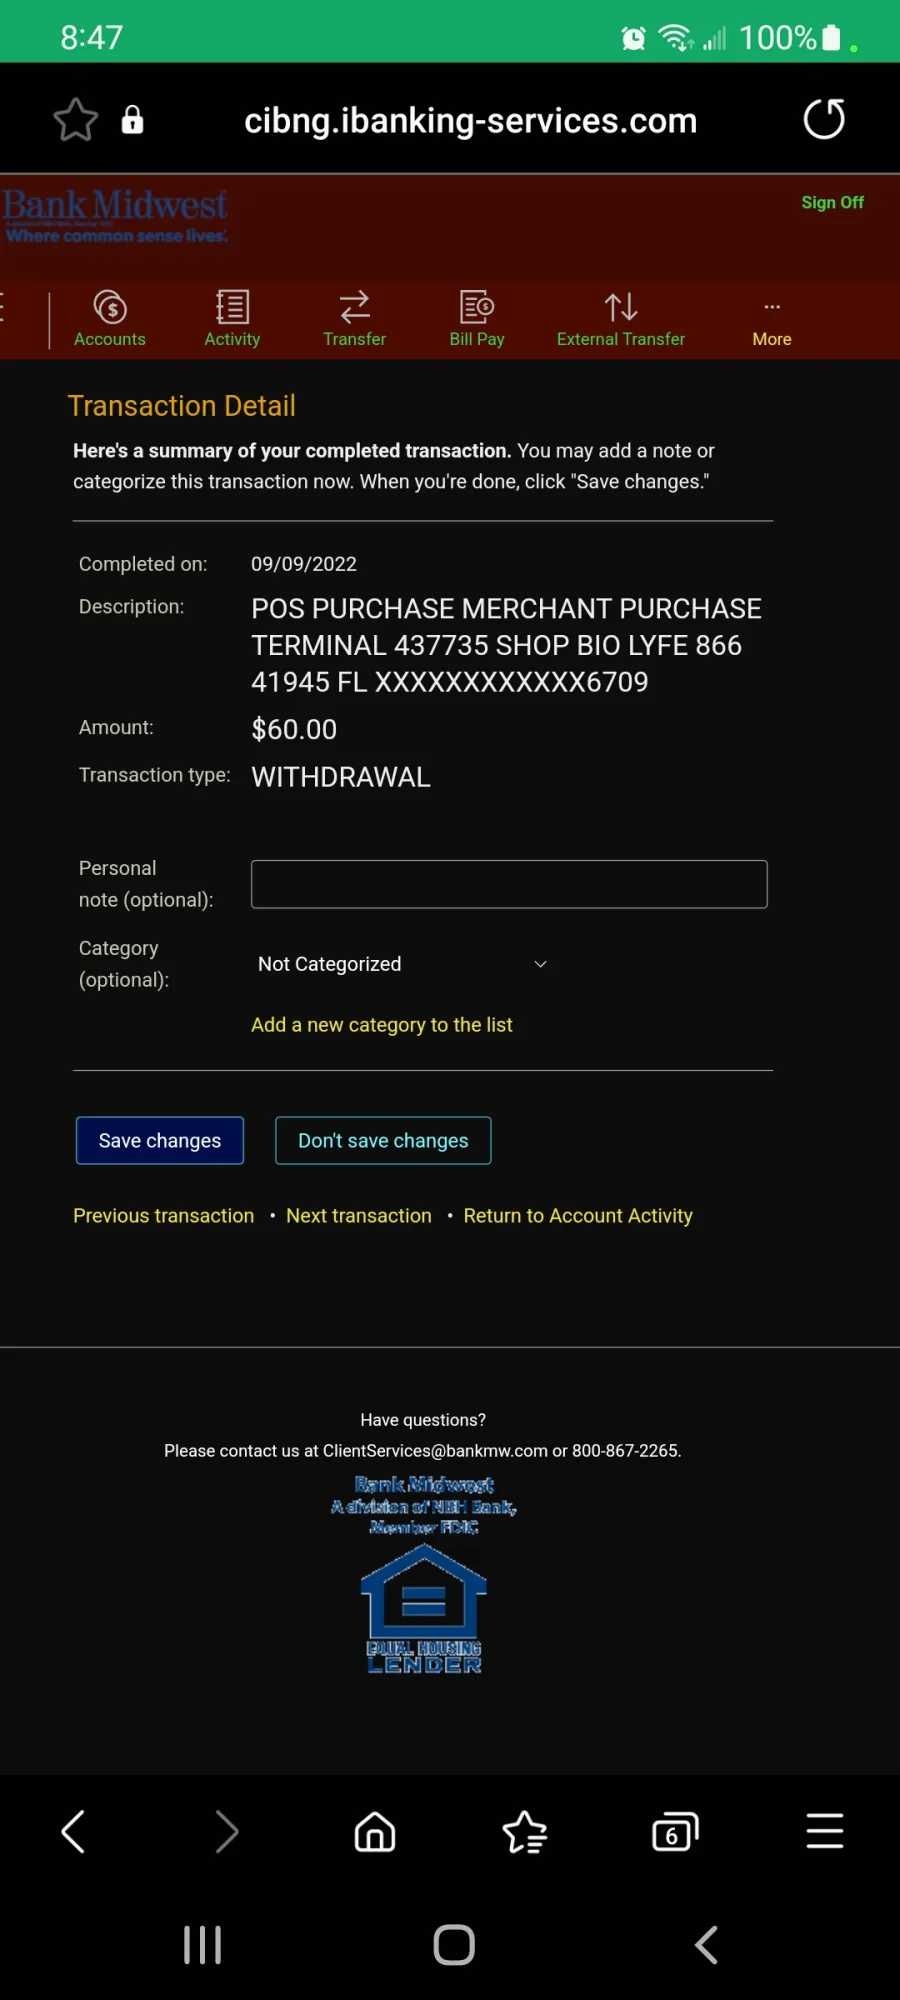Bookmark the page with the star icon

[x=76, y=120]
